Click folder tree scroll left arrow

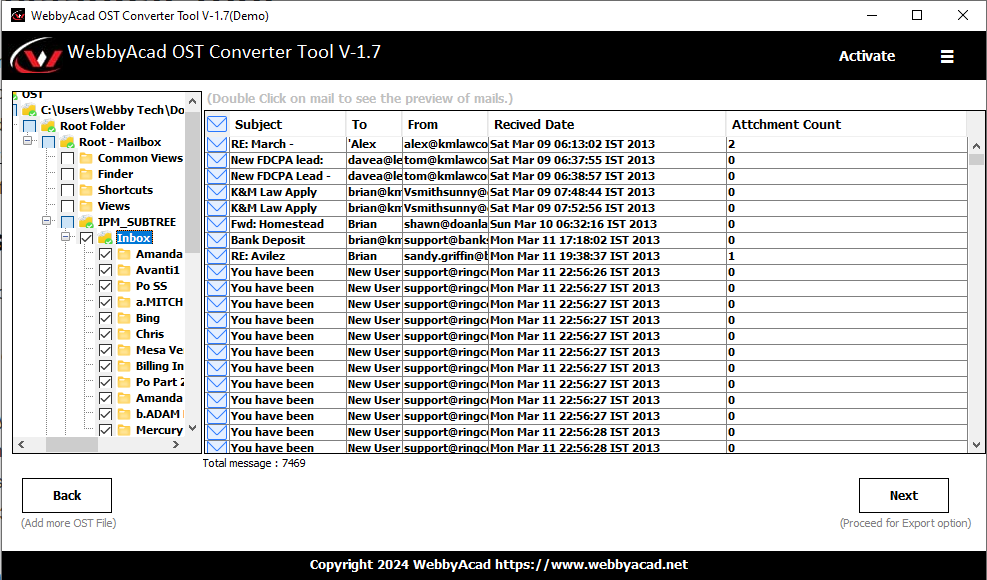point(21,445)
